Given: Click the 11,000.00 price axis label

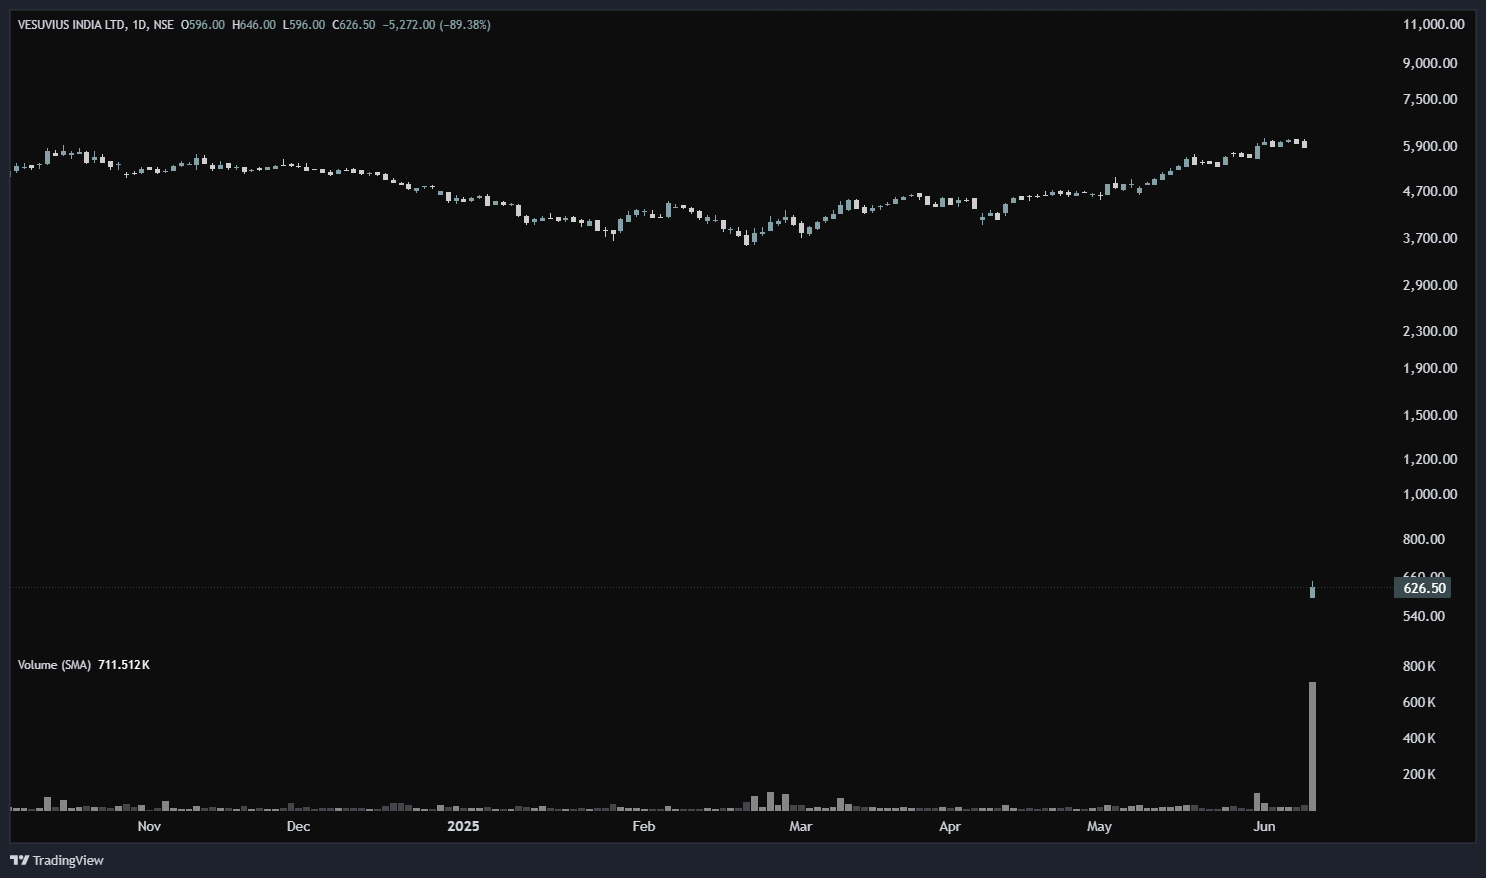Looking at the screenshot, I should click(1433, 24).
